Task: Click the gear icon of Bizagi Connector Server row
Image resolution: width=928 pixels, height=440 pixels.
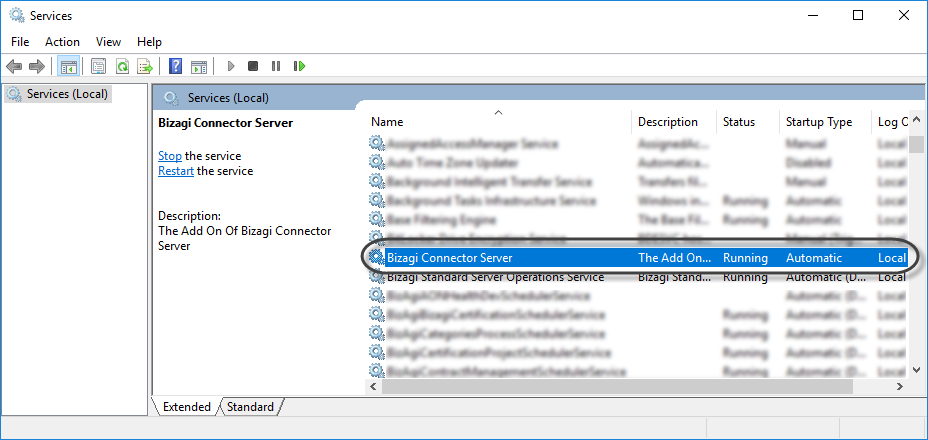Action: [376, 258]
